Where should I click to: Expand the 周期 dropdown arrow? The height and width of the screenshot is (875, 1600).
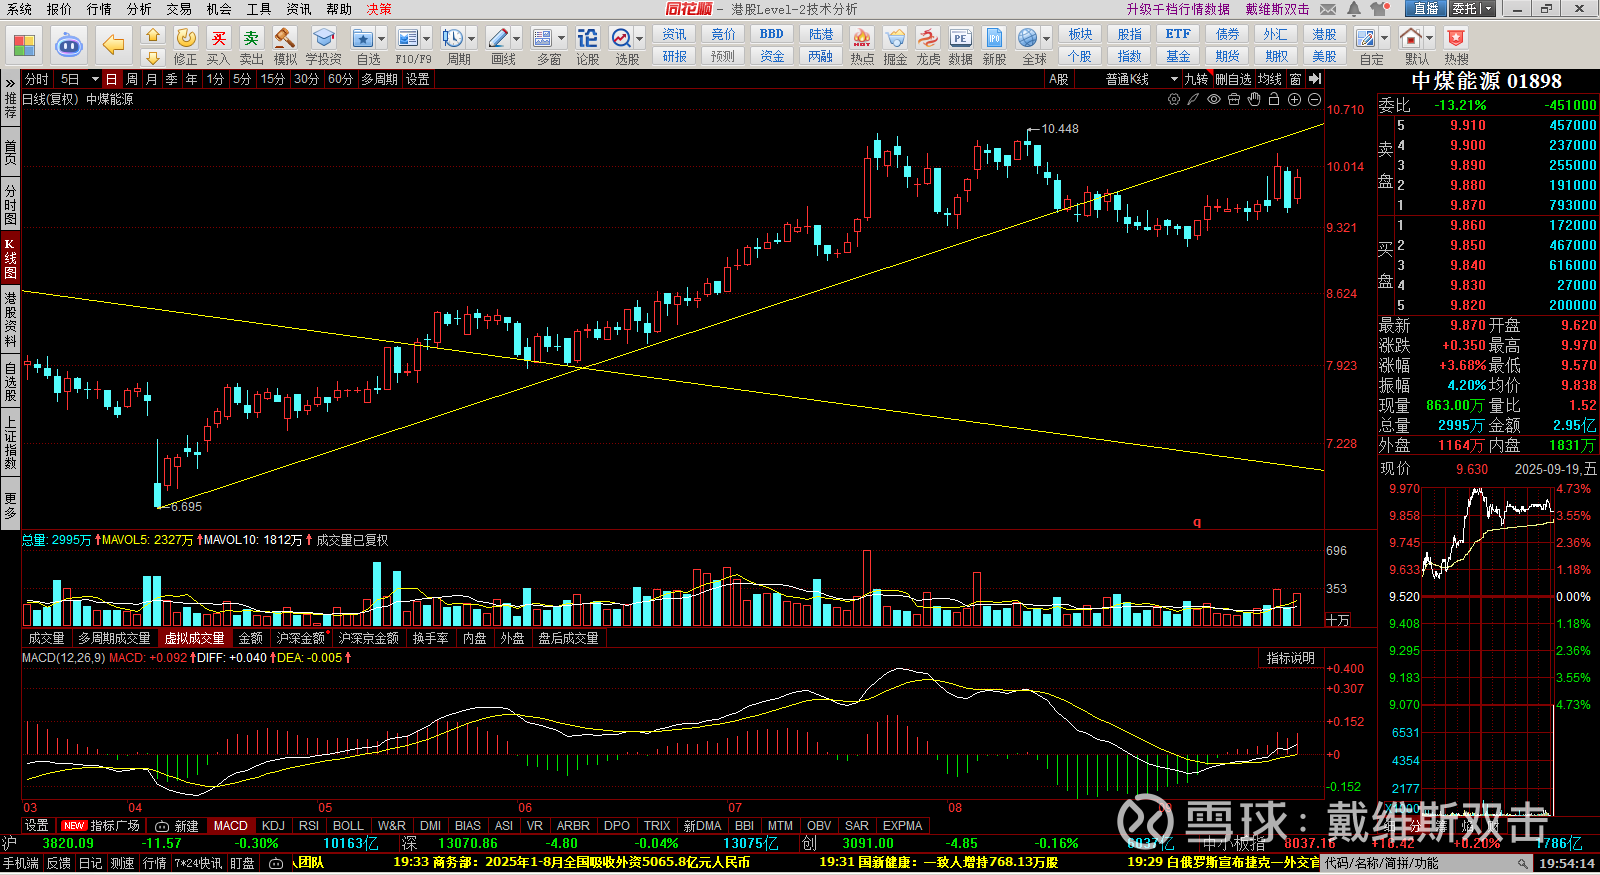pos(472,39)
